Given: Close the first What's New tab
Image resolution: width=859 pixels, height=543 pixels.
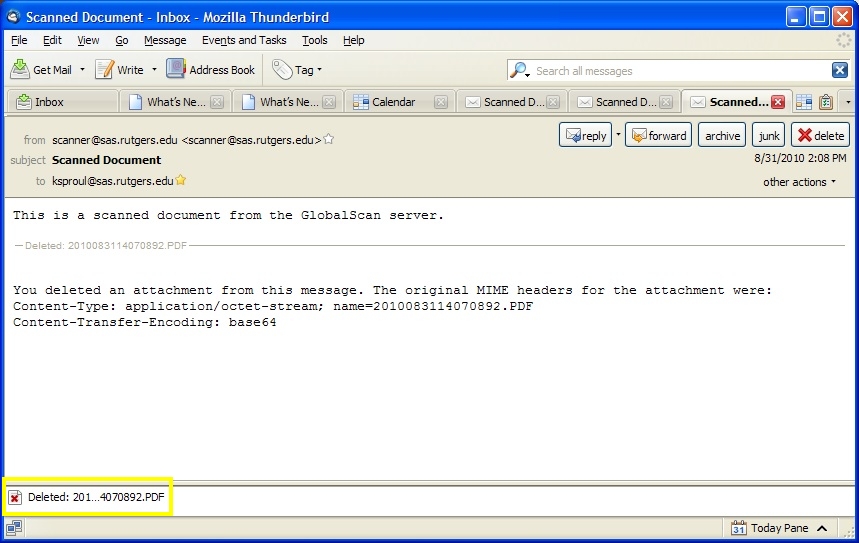Looking at the screenshot, I should 217,102.
